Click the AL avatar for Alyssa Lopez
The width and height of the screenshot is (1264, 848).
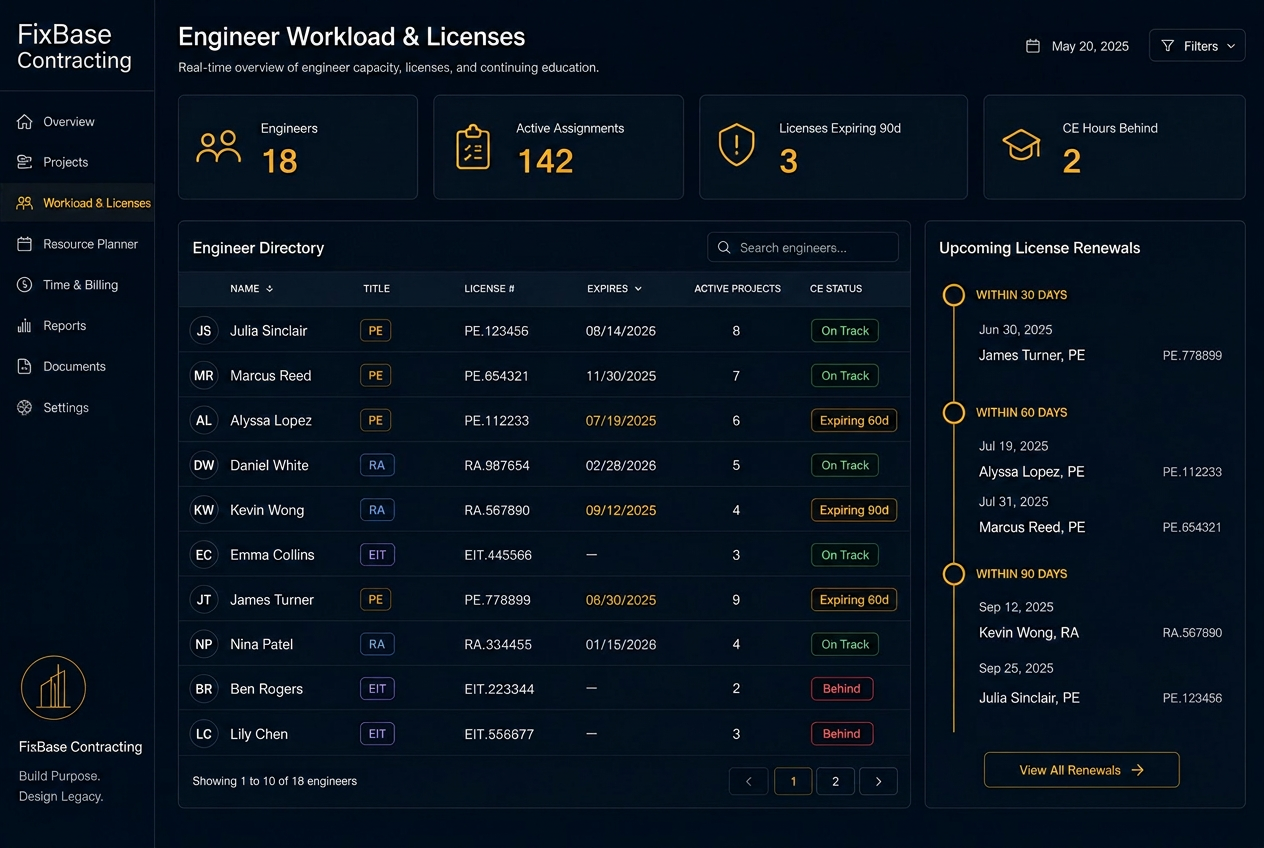204,420
